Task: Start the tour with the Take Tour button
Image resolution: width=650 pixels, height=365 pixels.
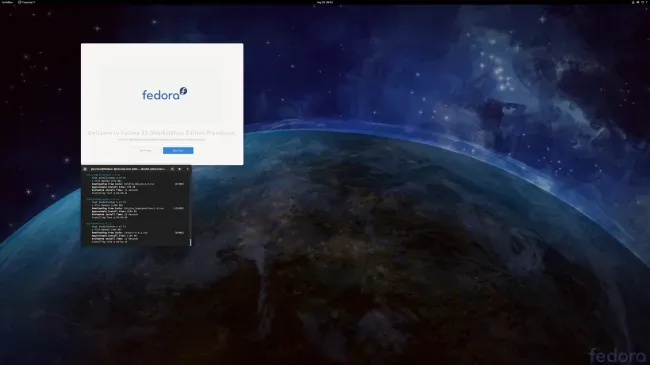Action: point(178,151)
